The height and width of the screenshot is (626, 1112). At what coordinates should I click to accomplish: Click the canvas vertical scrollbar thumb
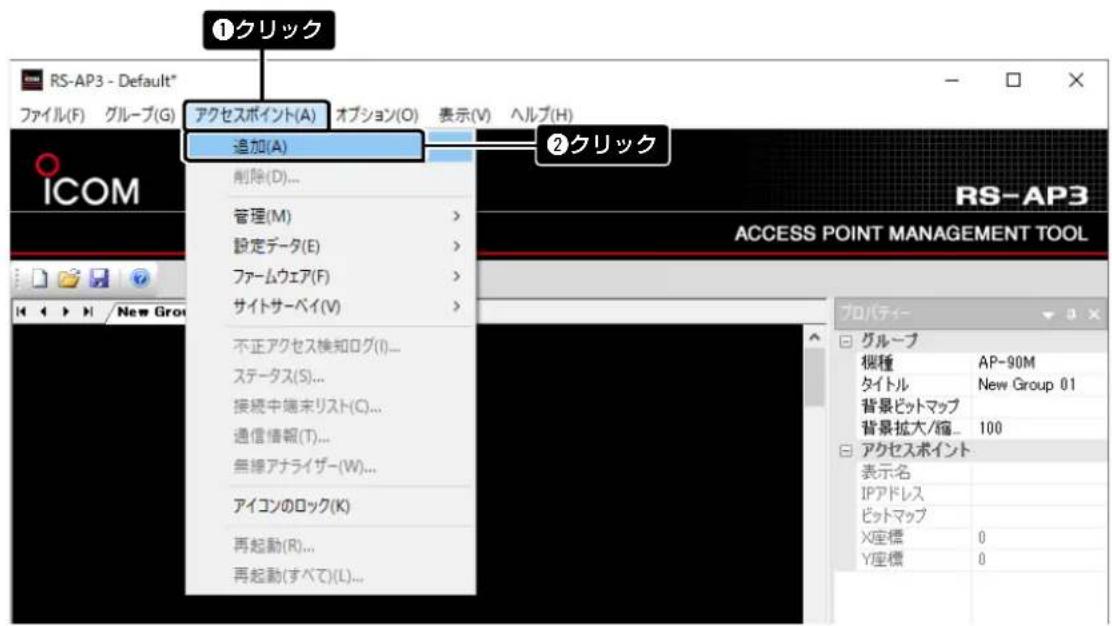click(x=815, y=377)
